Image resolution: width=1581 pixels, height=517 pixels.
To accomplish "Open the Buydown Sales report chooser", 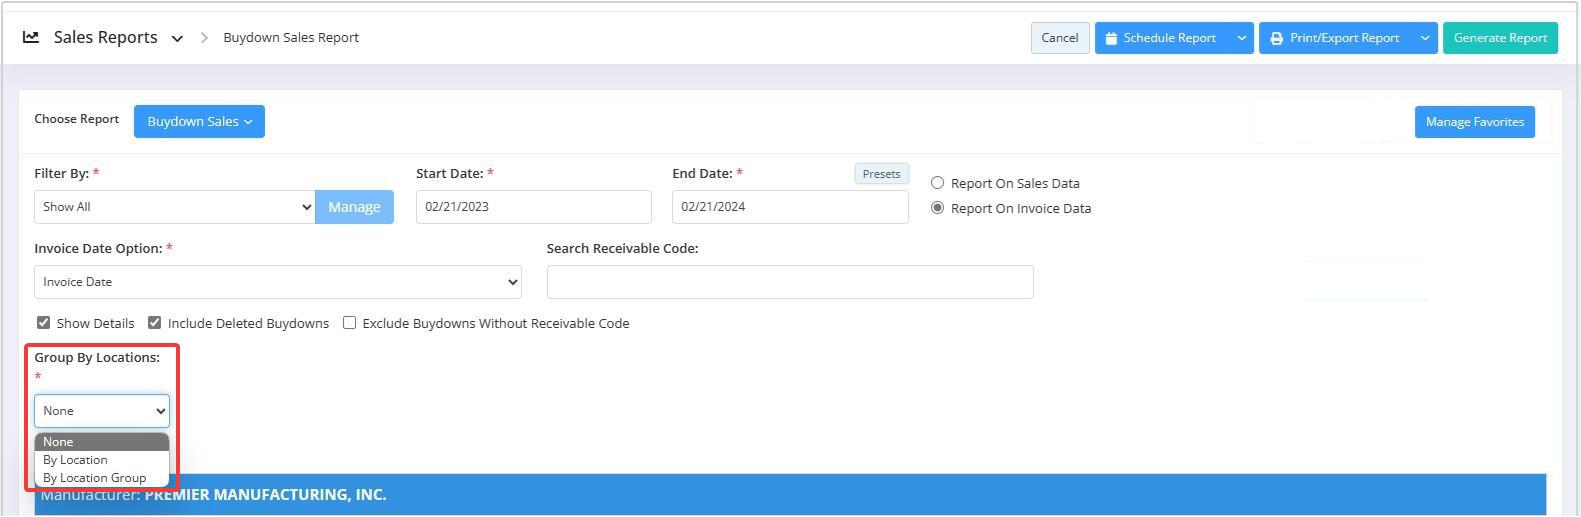I will pos(199,121).
